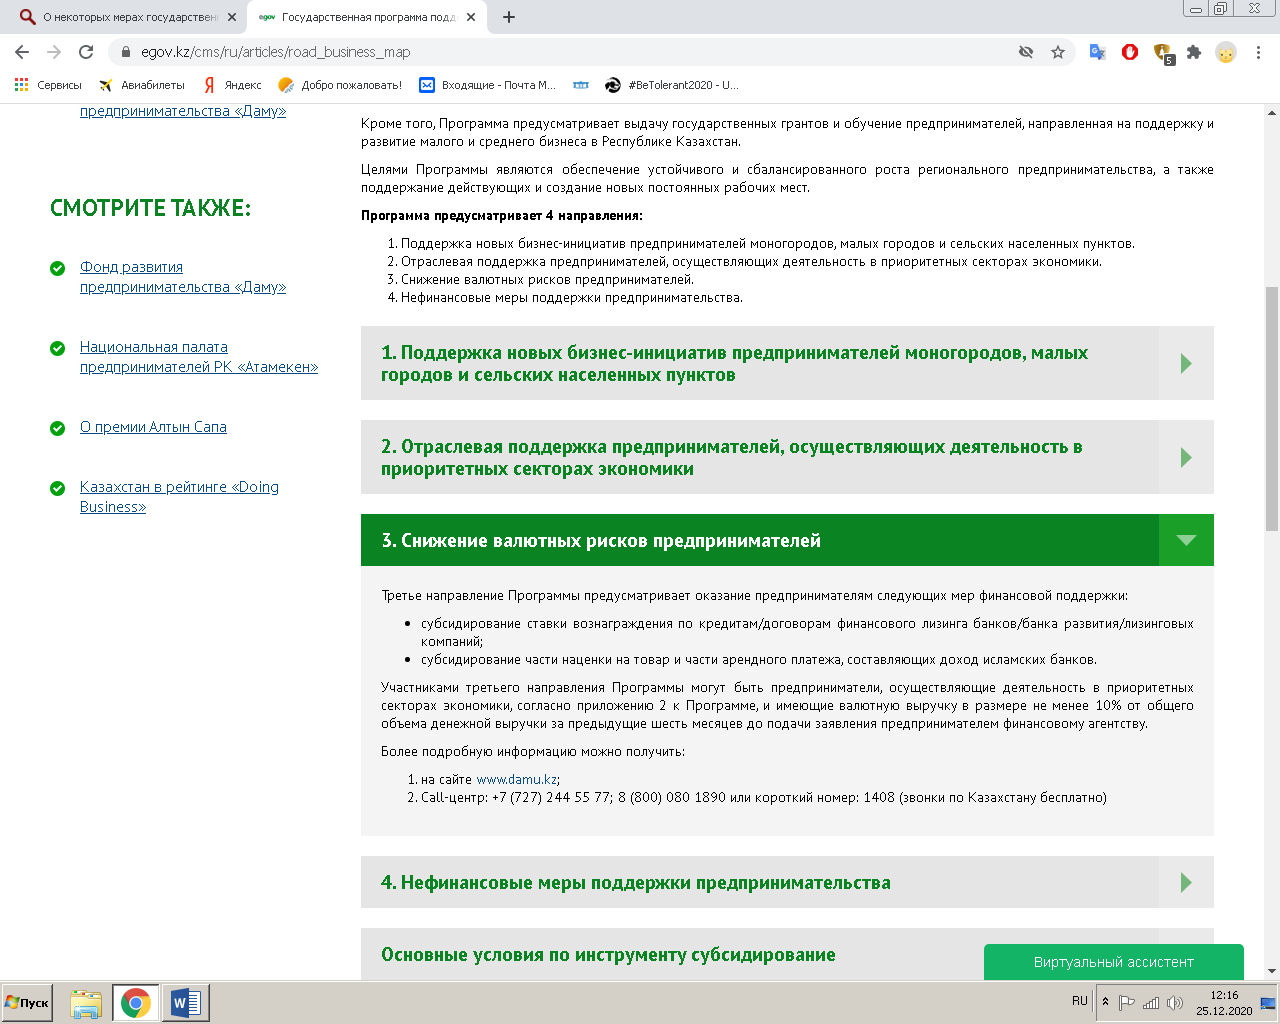View site security lock icon
The height and width of the screenshot is (1024, 1280).
[125, 52]
